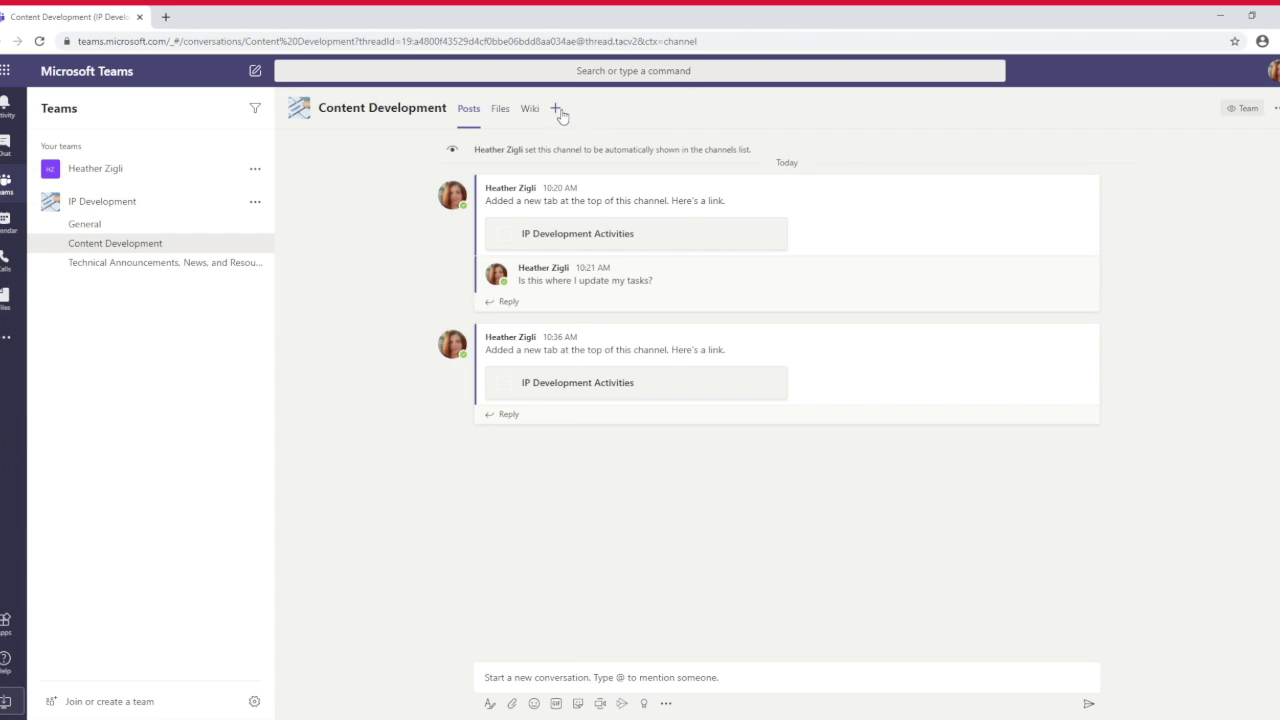Attach a file with the paperclip icon

coord(512,704)
